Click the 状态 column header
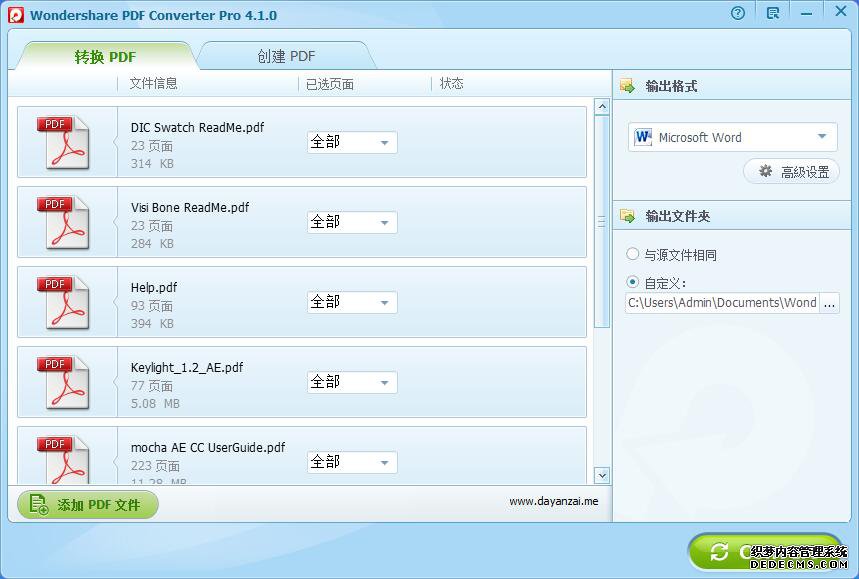 451,83
